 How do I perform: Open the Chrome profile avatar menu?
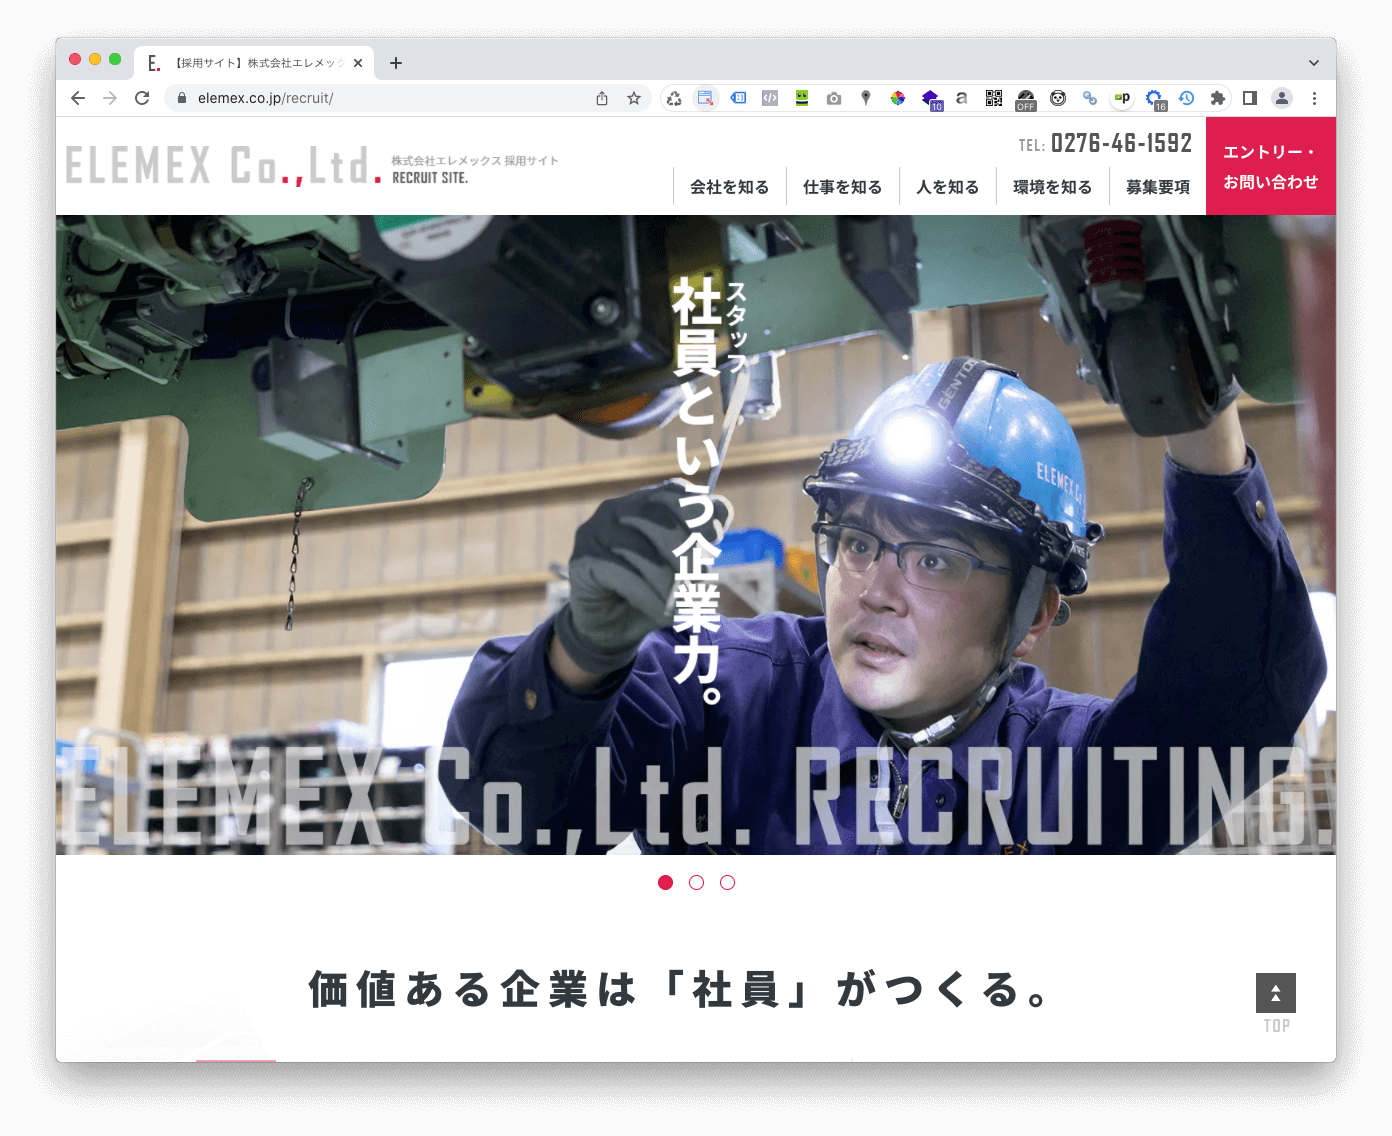1282,98
